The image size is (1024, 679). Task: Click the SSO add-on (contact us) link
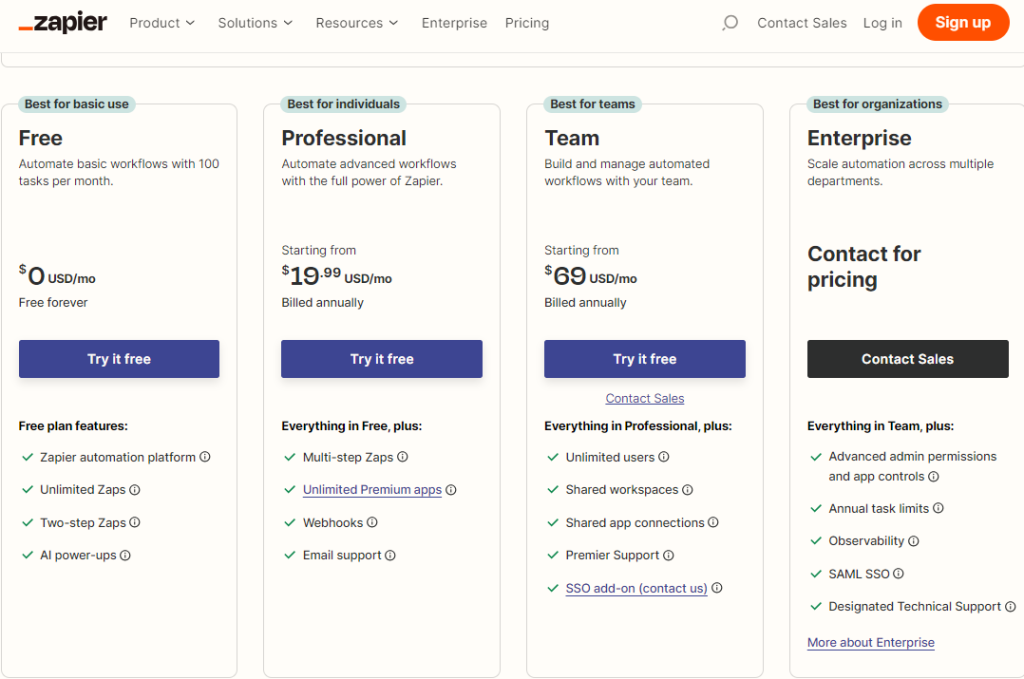(636, 588)
